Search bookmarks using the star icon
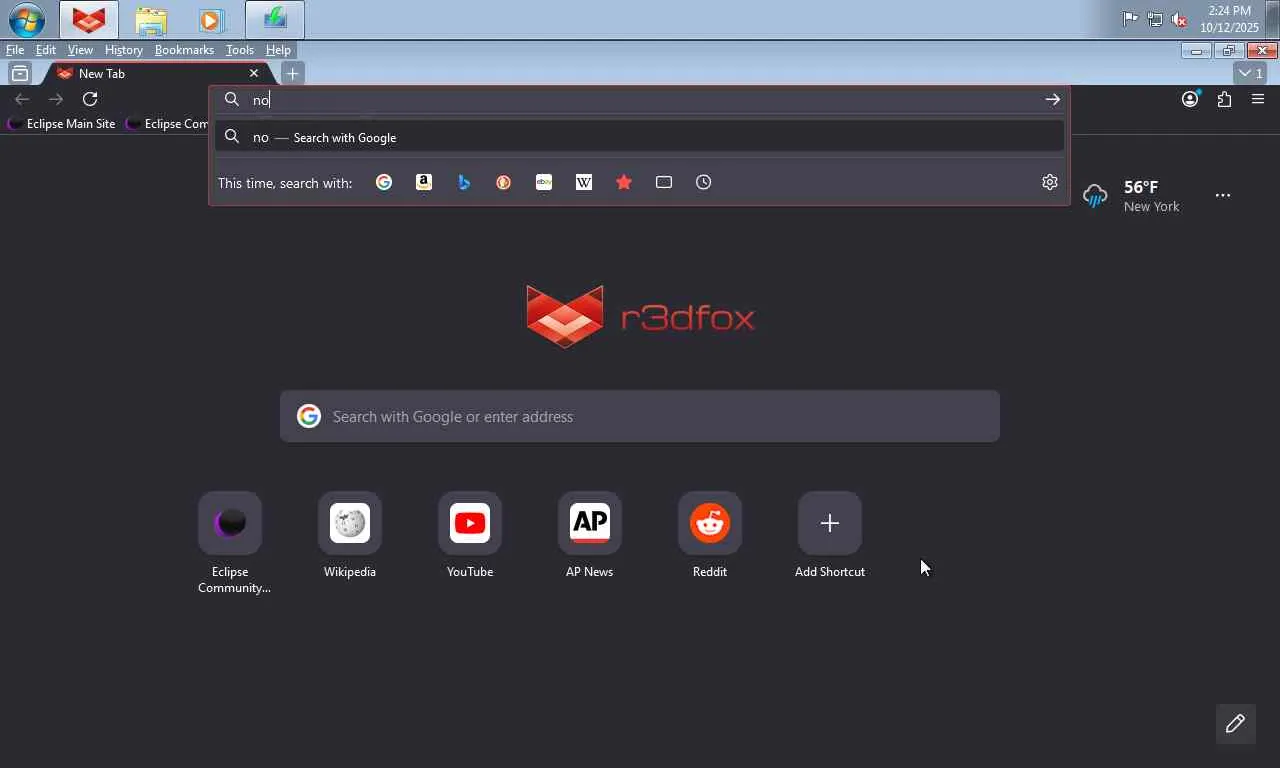The image size is (1280, 768). click(624, 182)
